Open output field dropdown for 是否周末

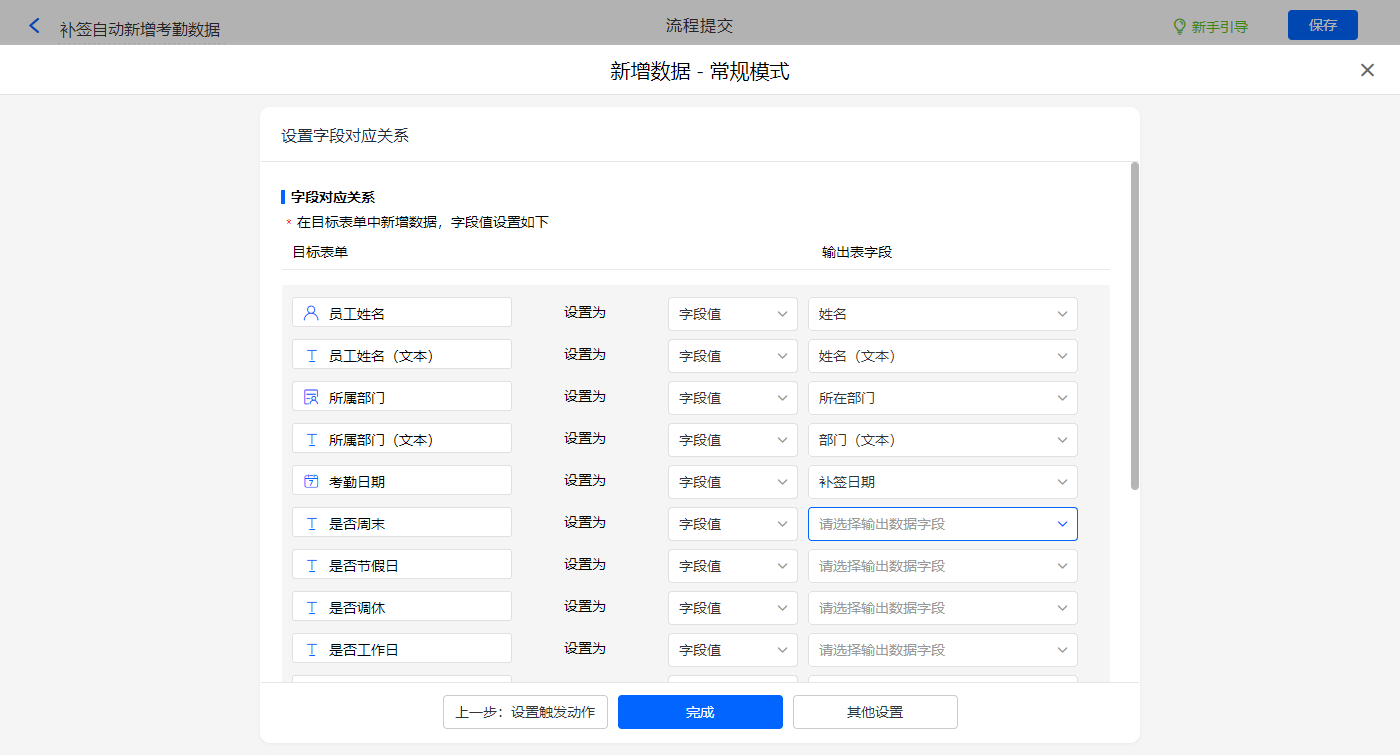click(942, 524)
